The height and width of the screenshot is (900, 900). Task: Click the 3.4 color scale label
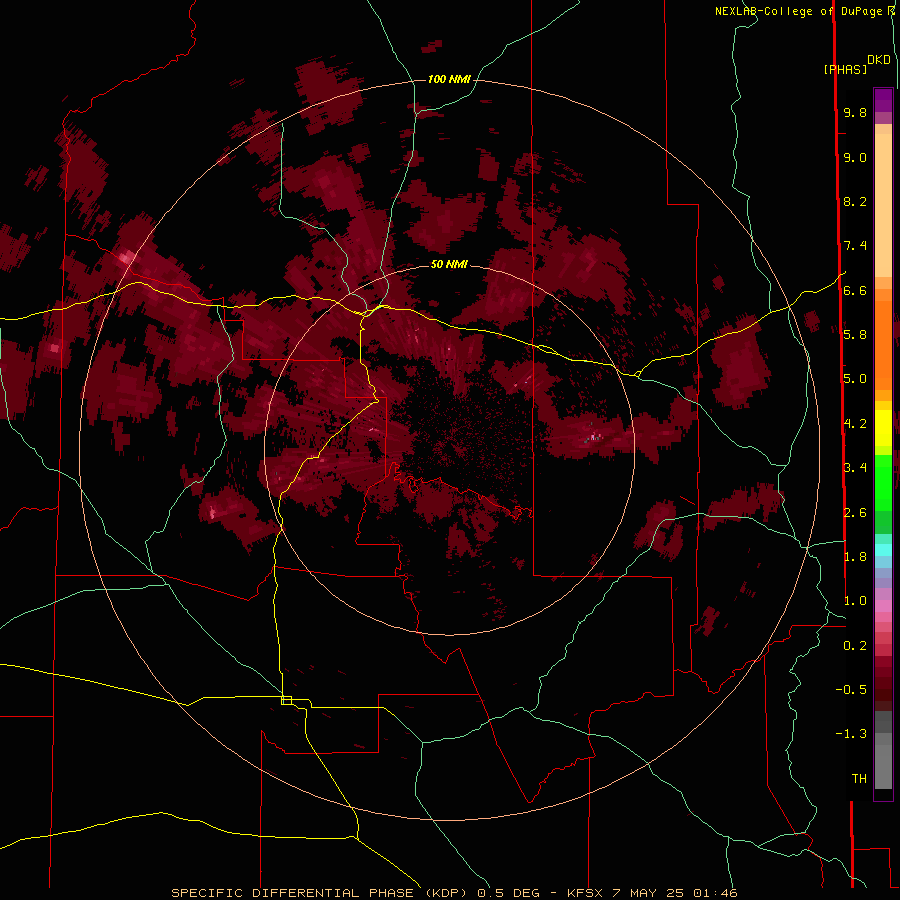coord(855,468)
